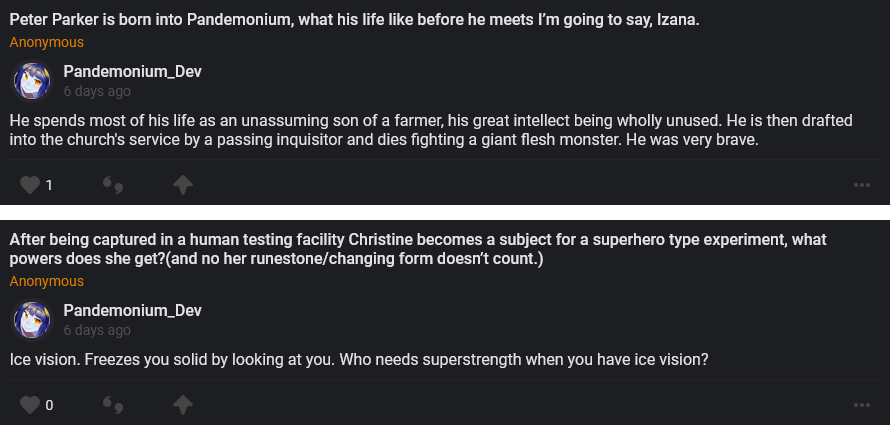Click the quote icon under the Peter Parker answer
This screenshot has height=425, width=890.
pos(114,185)
